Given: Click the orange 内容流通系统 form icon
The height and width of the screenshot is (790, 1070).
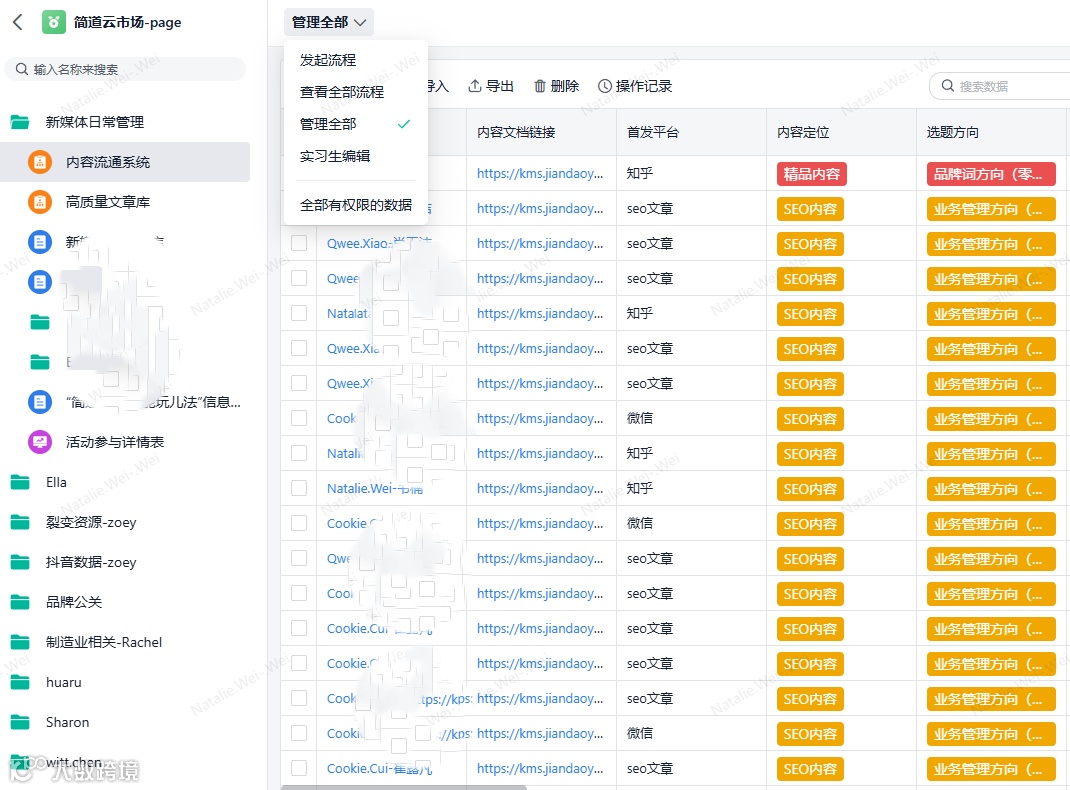Looking at the screenshot, I should [x=40, y=162].
